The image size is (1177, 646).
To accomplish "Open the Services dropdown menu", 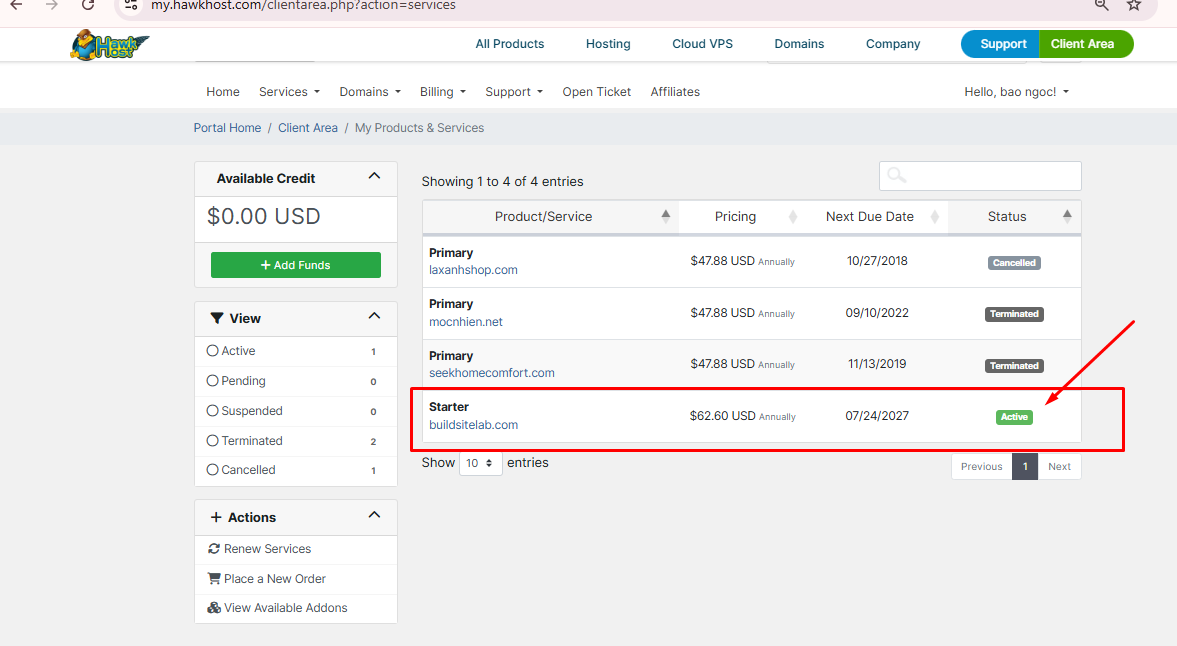I will pyautogui.click(x=289, y=92).
